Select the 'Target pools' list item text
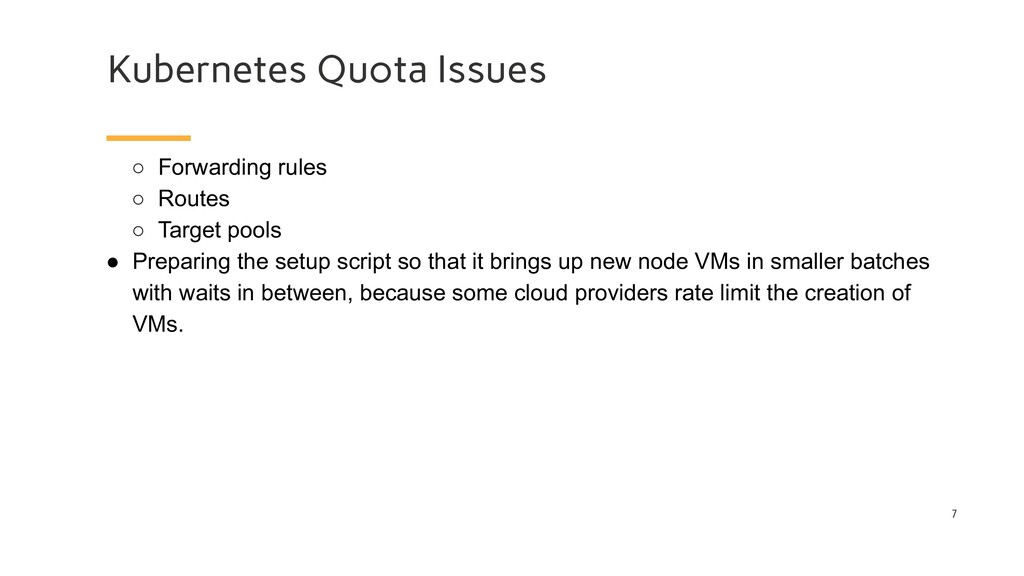 [x=219, y=230]
